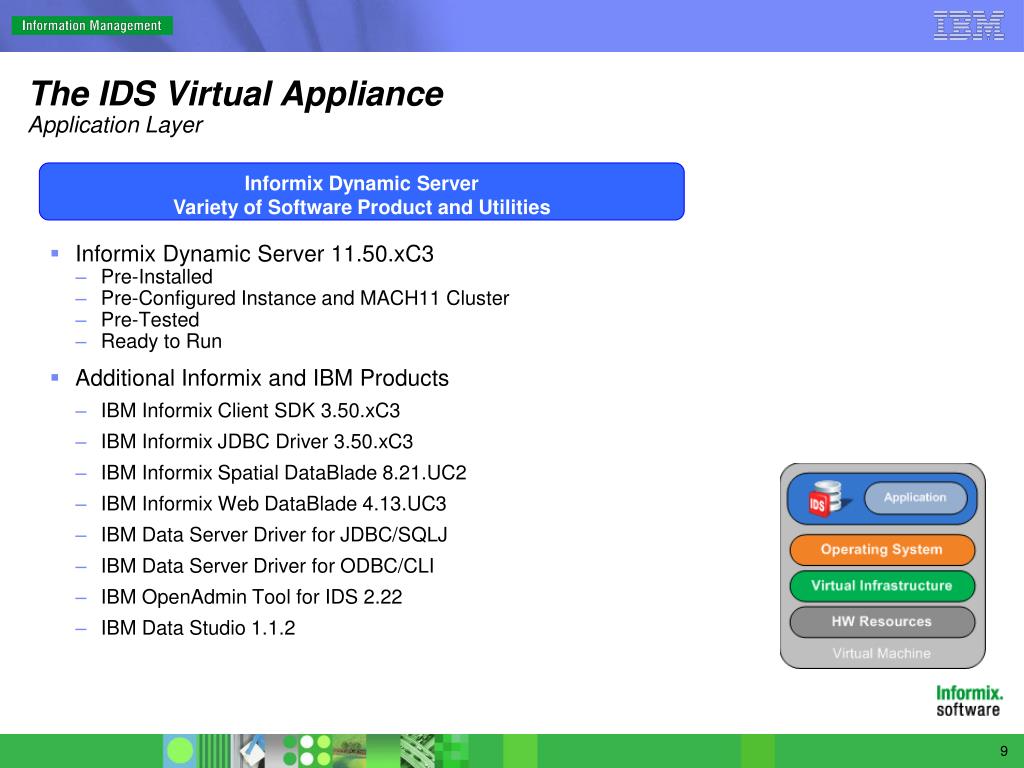Select Informix Dynamic Server 11.50.xC3 bullet
Image resolution: width=1024 pixels, height=768 pixels.
coord(254,253)
